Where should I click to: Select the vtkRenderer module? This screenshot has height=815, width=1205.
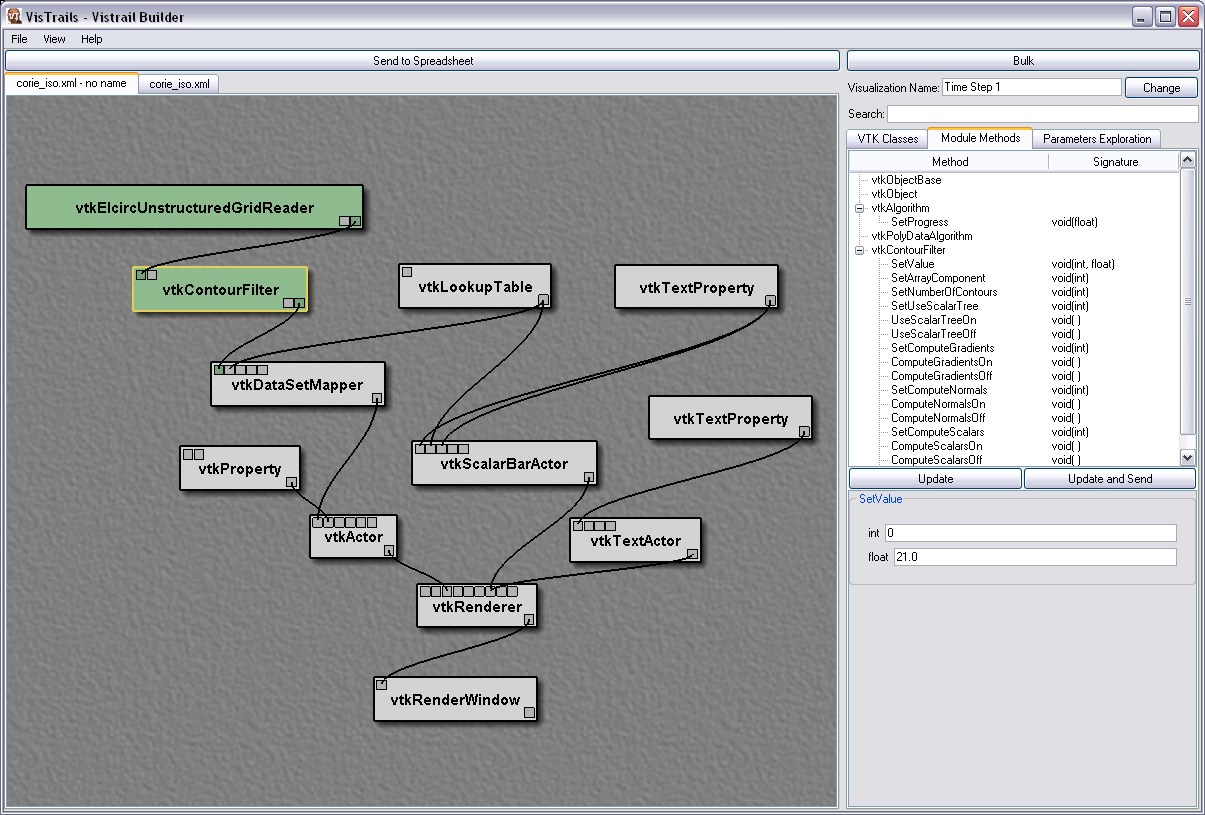pos(477,607)
